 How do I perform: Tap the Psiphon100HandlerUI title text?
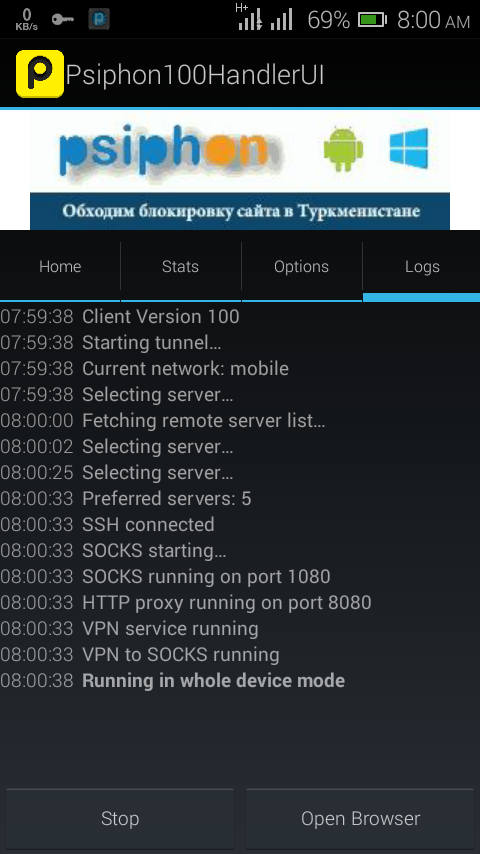[195, 75]
